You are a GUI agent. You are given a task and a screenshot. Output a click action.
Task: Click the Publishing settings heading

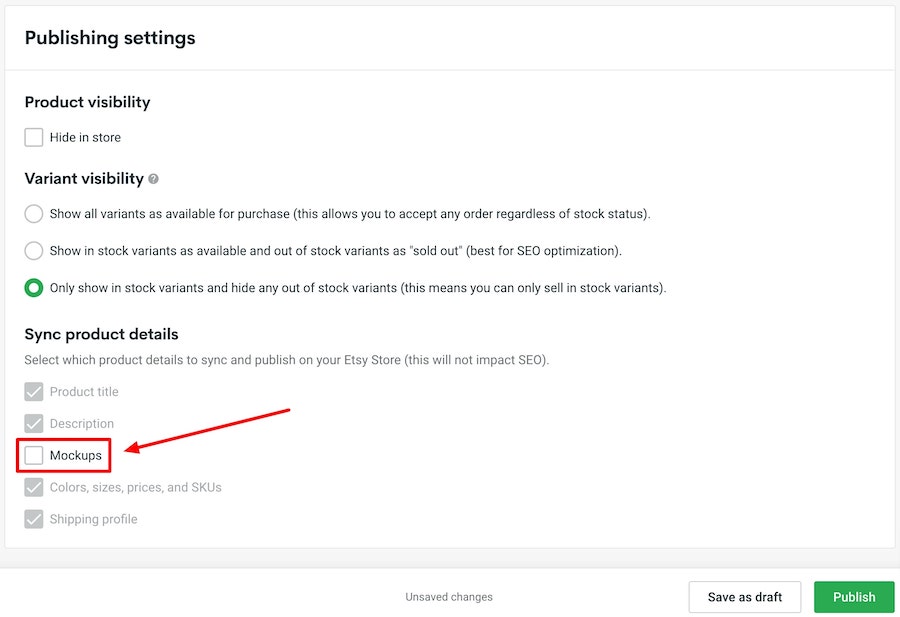110,38
